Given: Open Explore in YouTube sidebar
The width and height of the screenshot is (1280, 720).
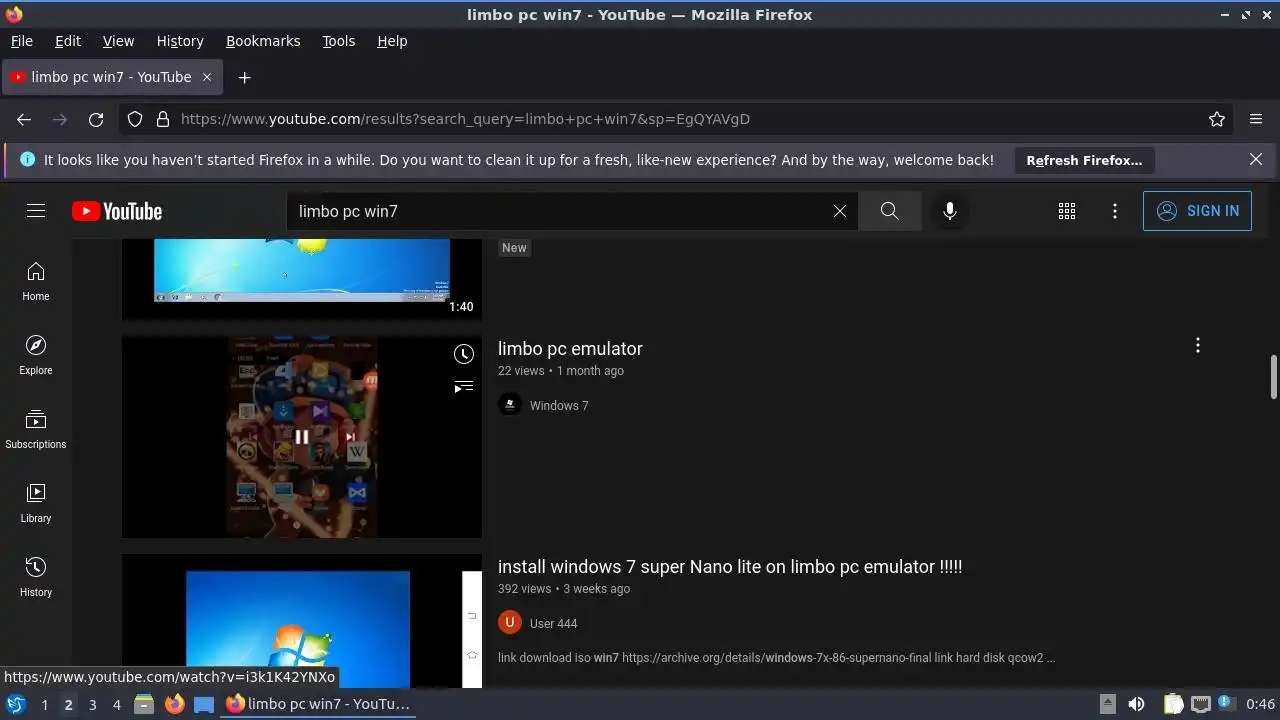Looking at the screenshot, I should pos(36,355).
